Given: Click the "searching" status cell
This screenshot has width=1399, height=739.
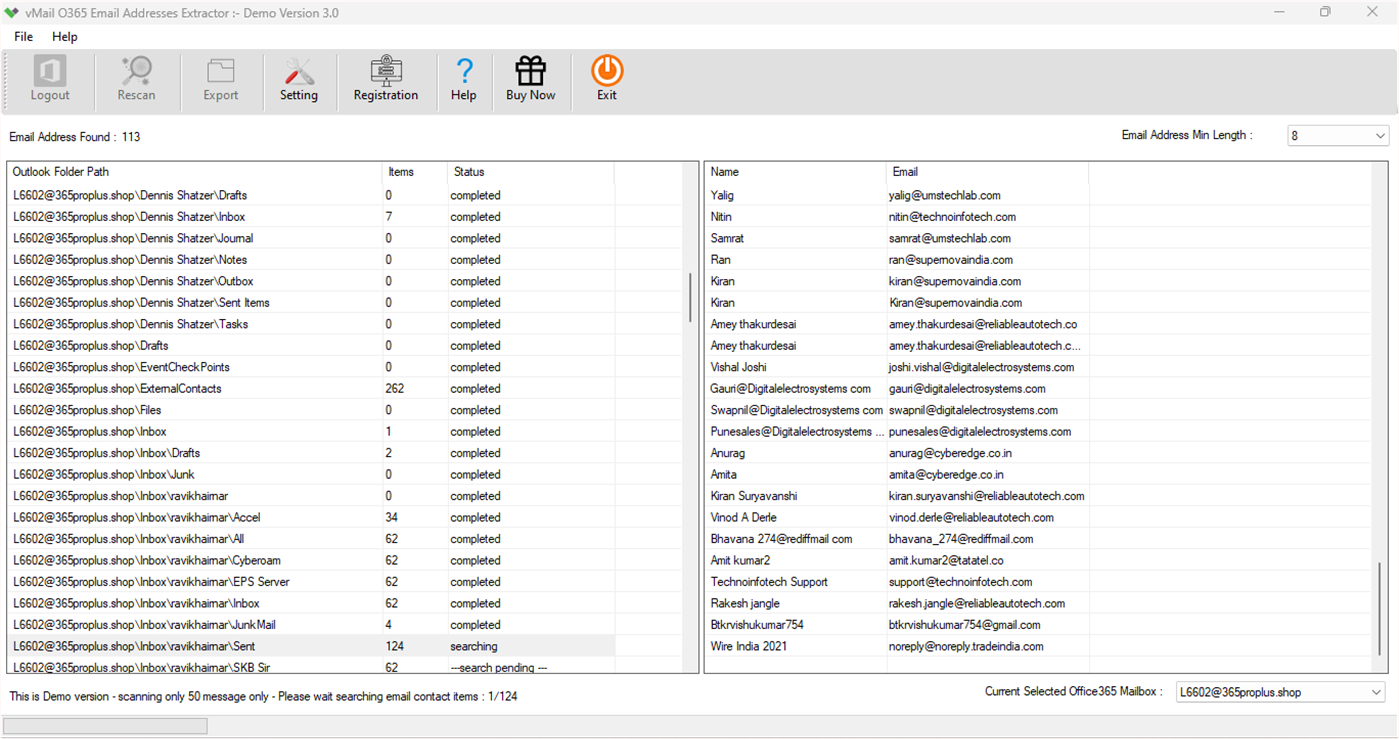Looking at the screenshot, I should tap(474, 647).
